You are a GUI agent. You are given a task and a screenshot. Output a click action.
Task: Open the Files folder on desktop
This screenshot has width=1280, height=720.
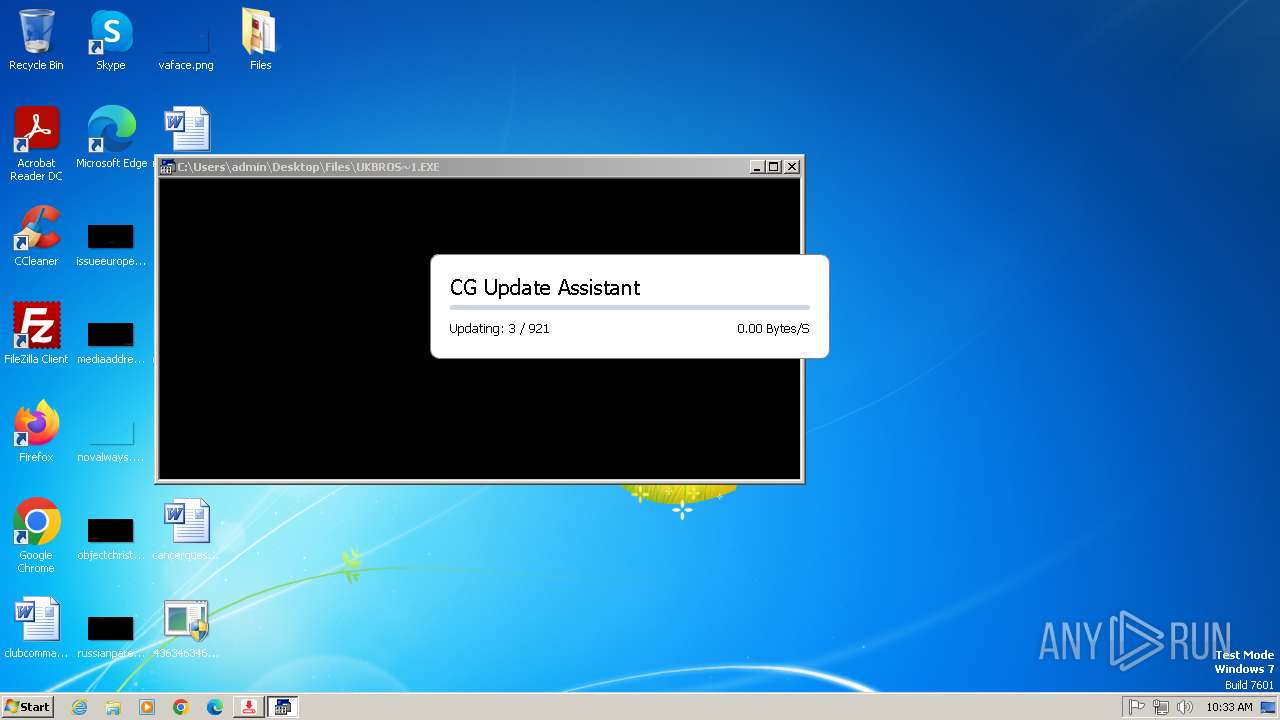click(x=260, y=40)
